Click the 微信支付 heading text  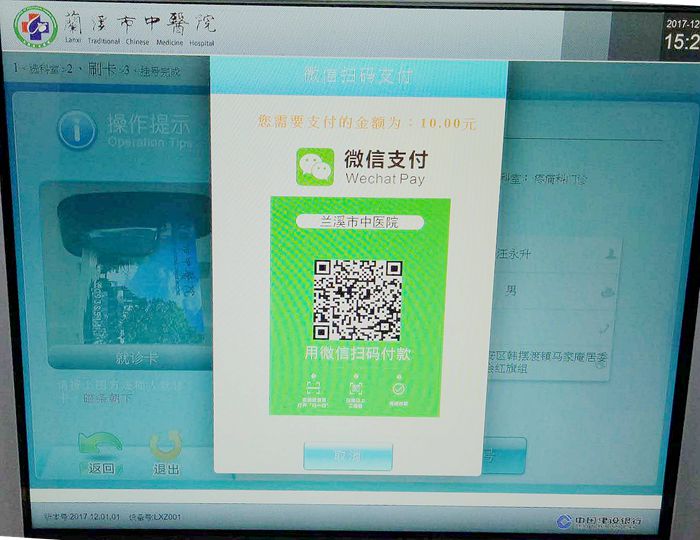[x=386, y=159]
